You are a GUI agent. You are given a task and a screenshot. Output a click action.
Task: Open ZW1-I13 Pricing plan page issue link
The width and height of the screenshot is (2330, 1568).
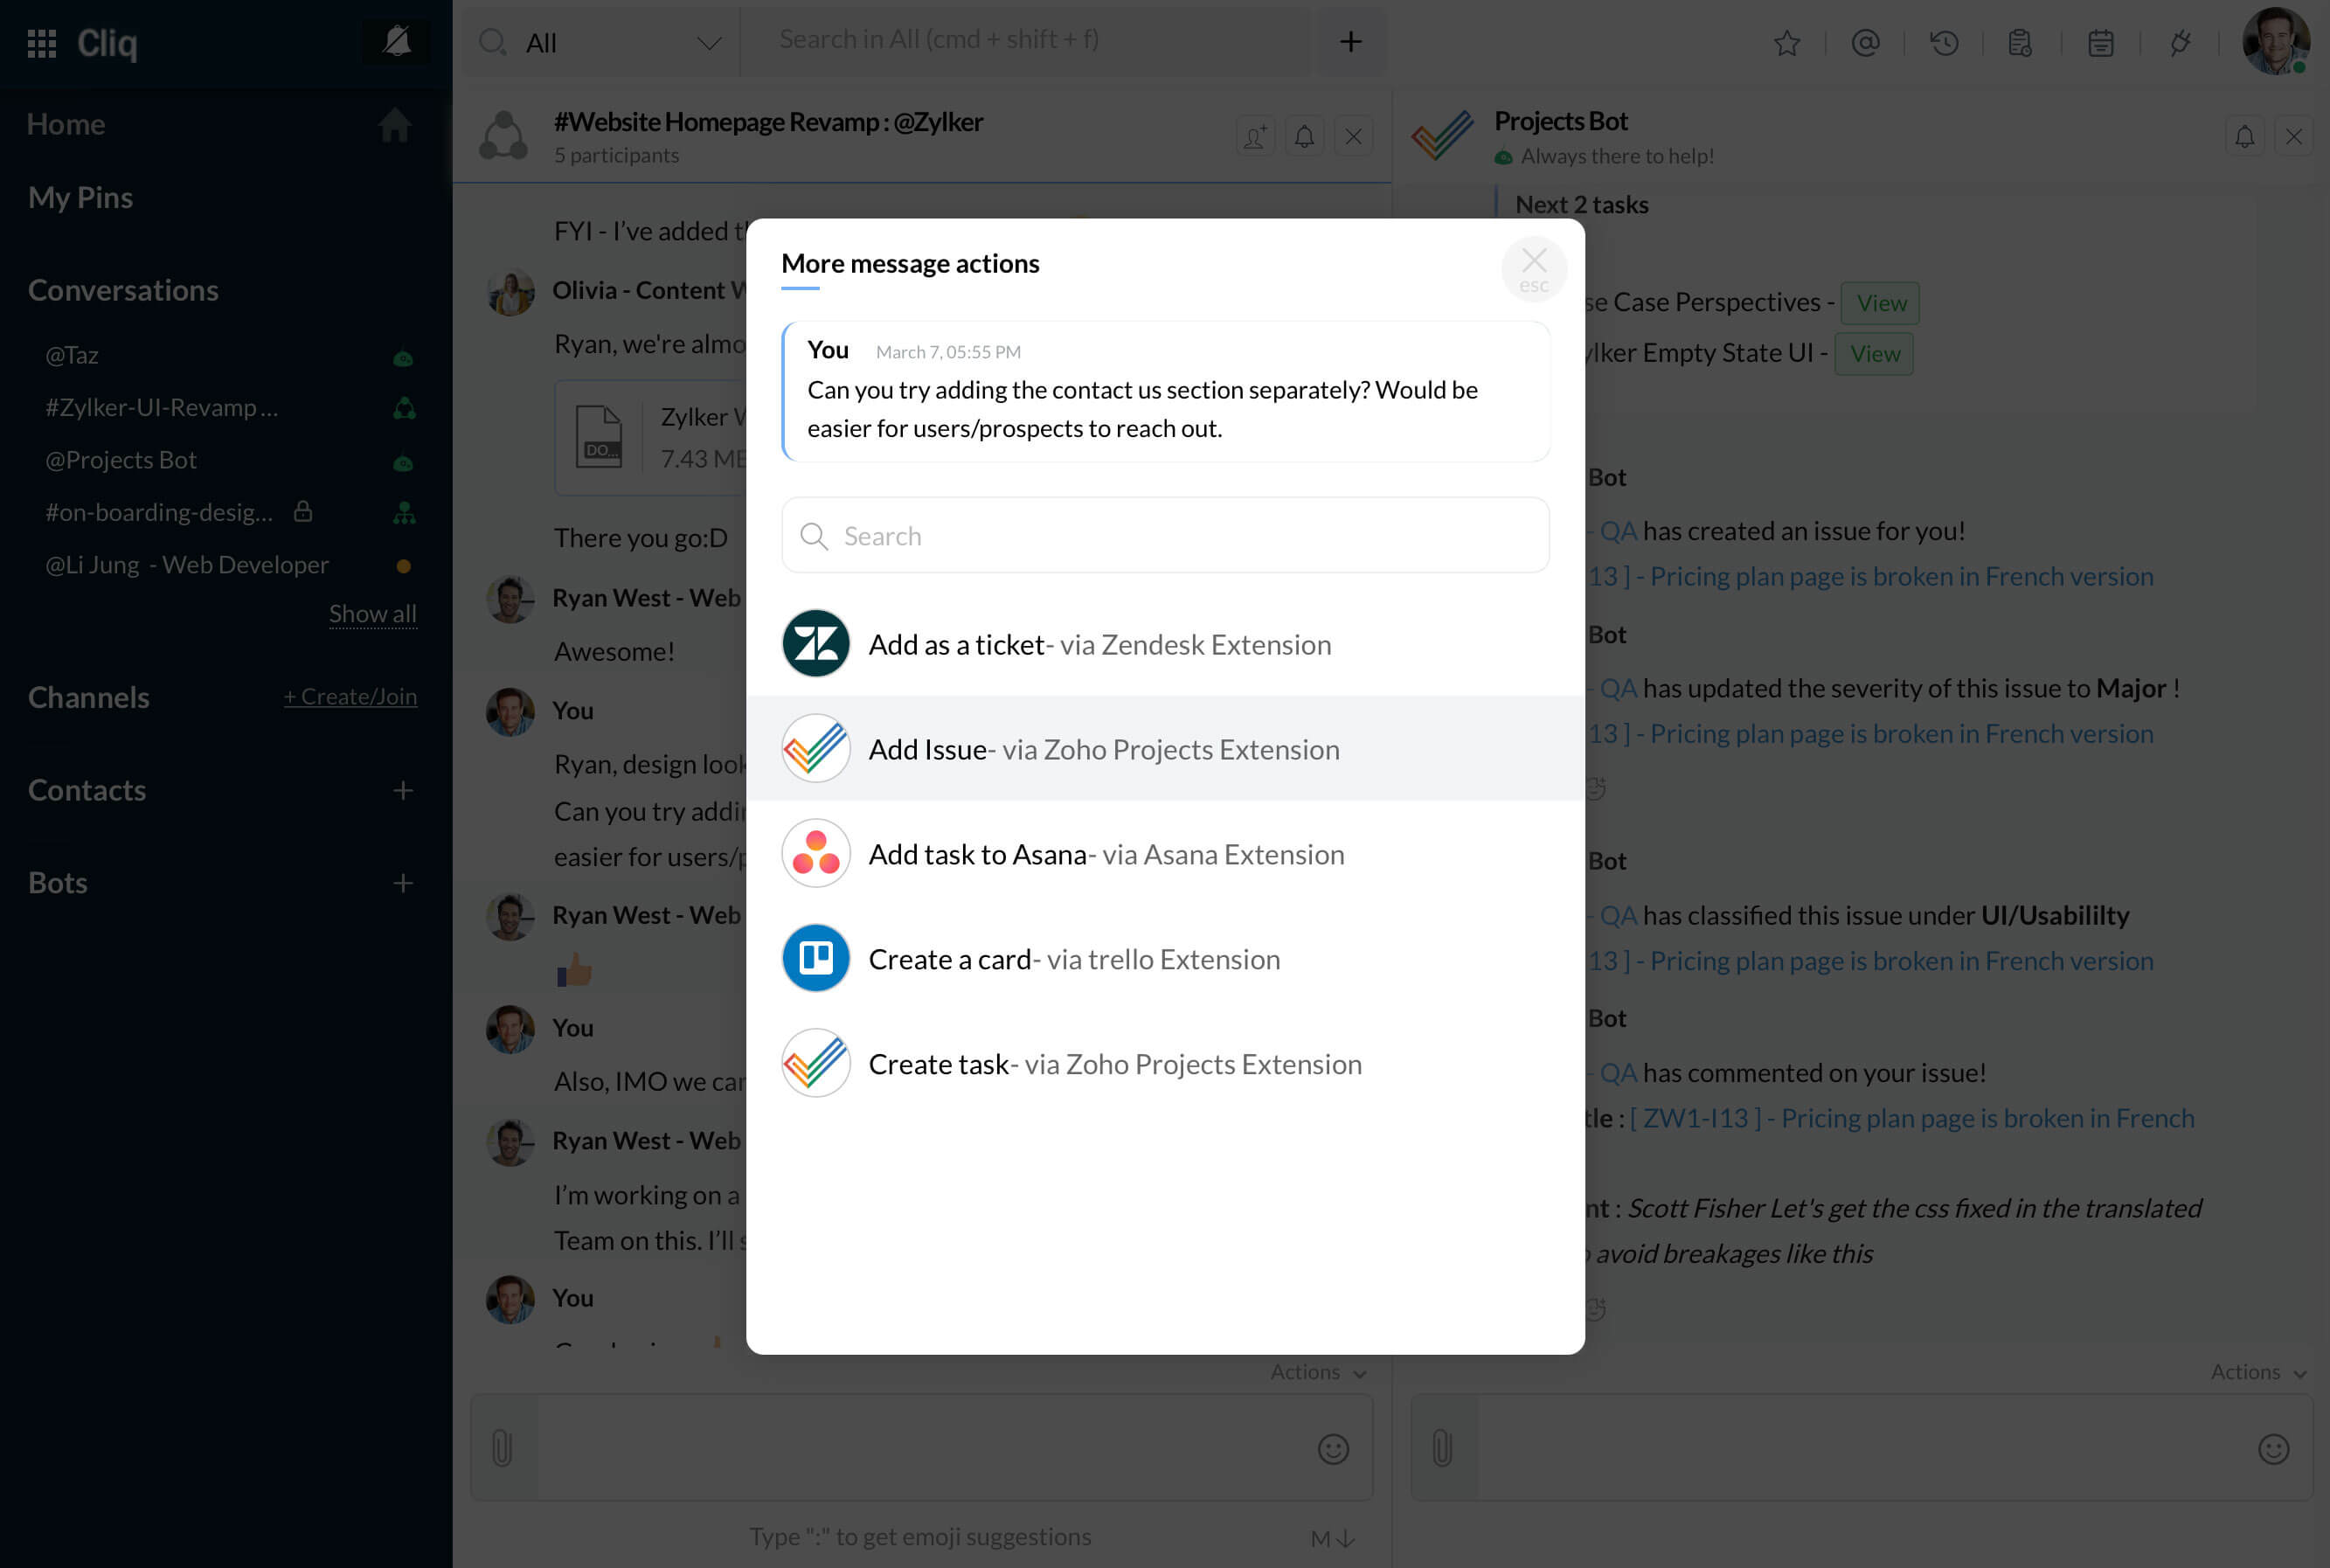(x=1911, y=1119)
